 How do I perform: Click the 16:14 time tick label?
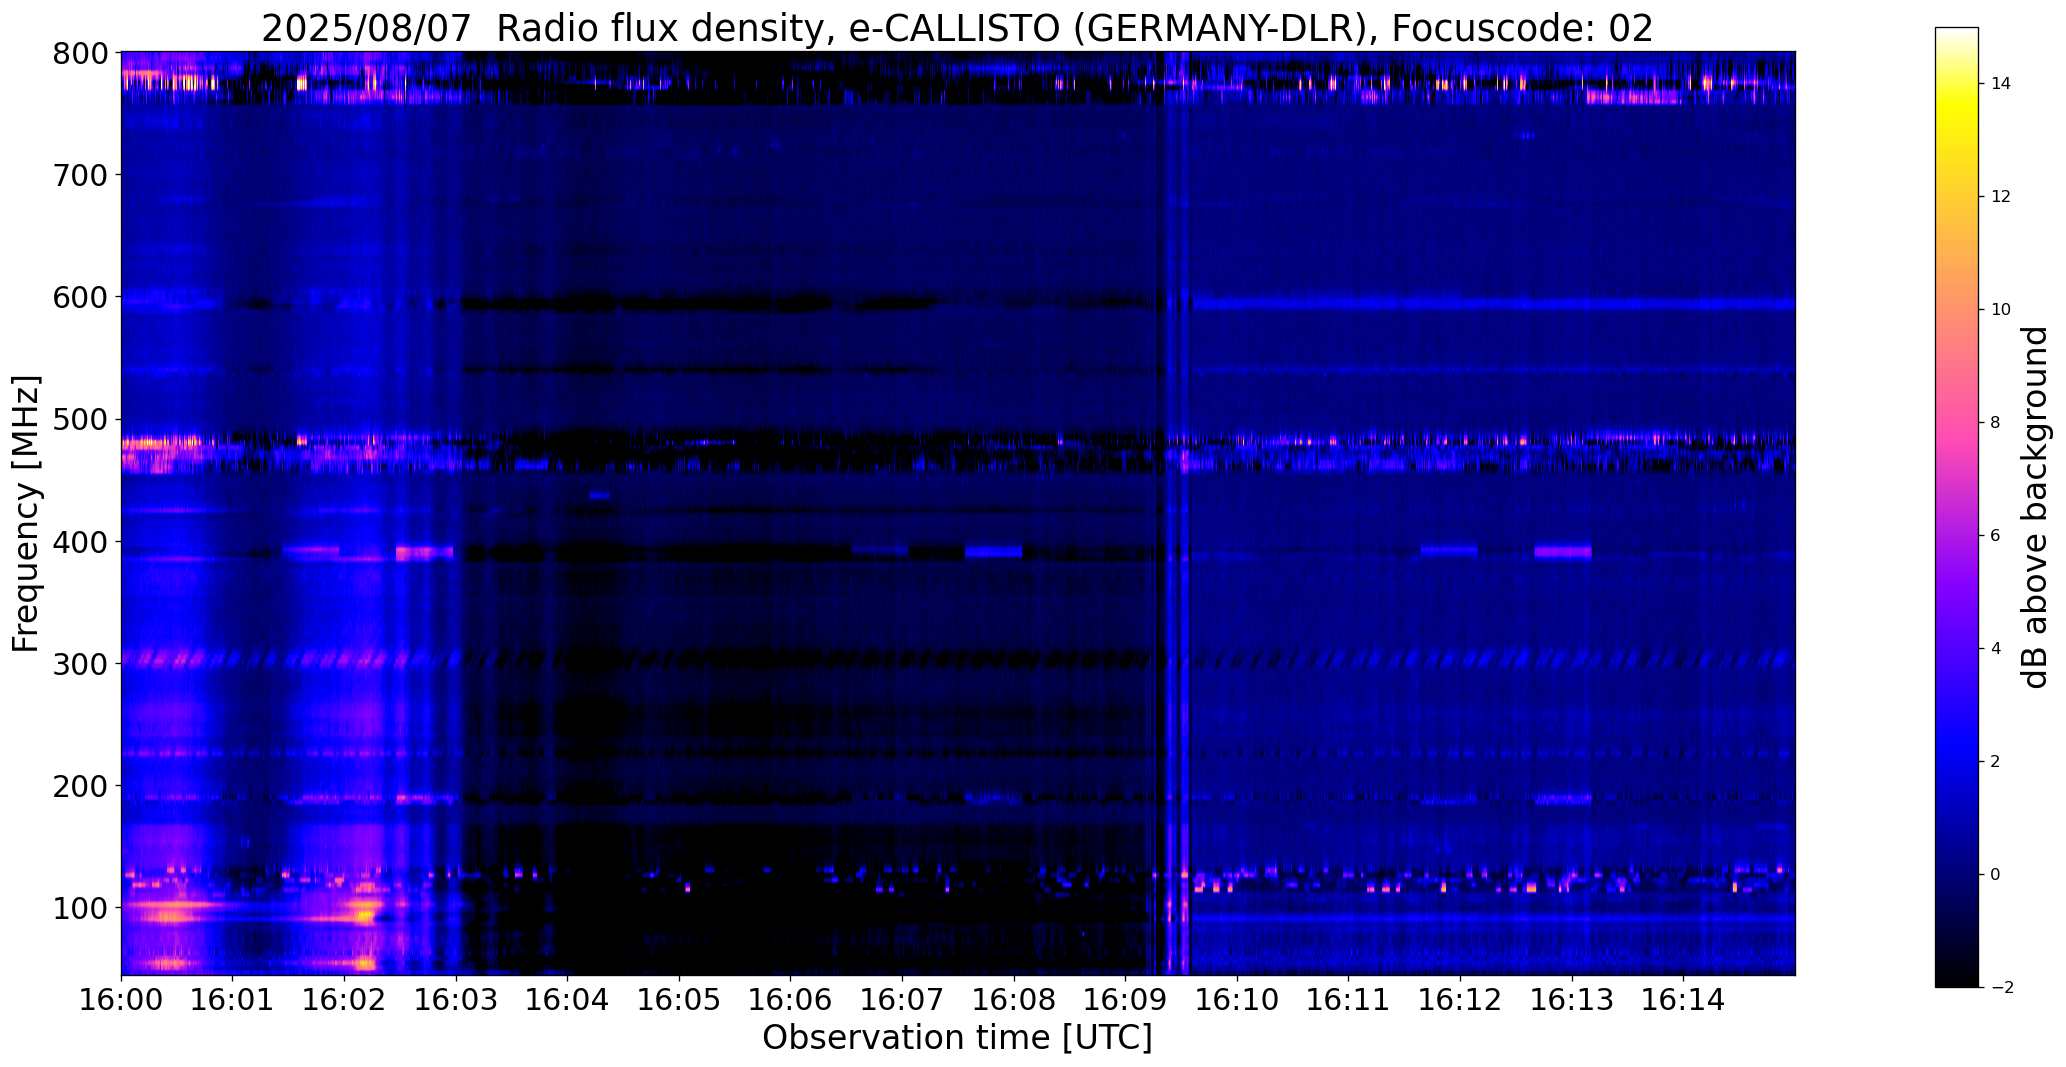(1683, 1000)
